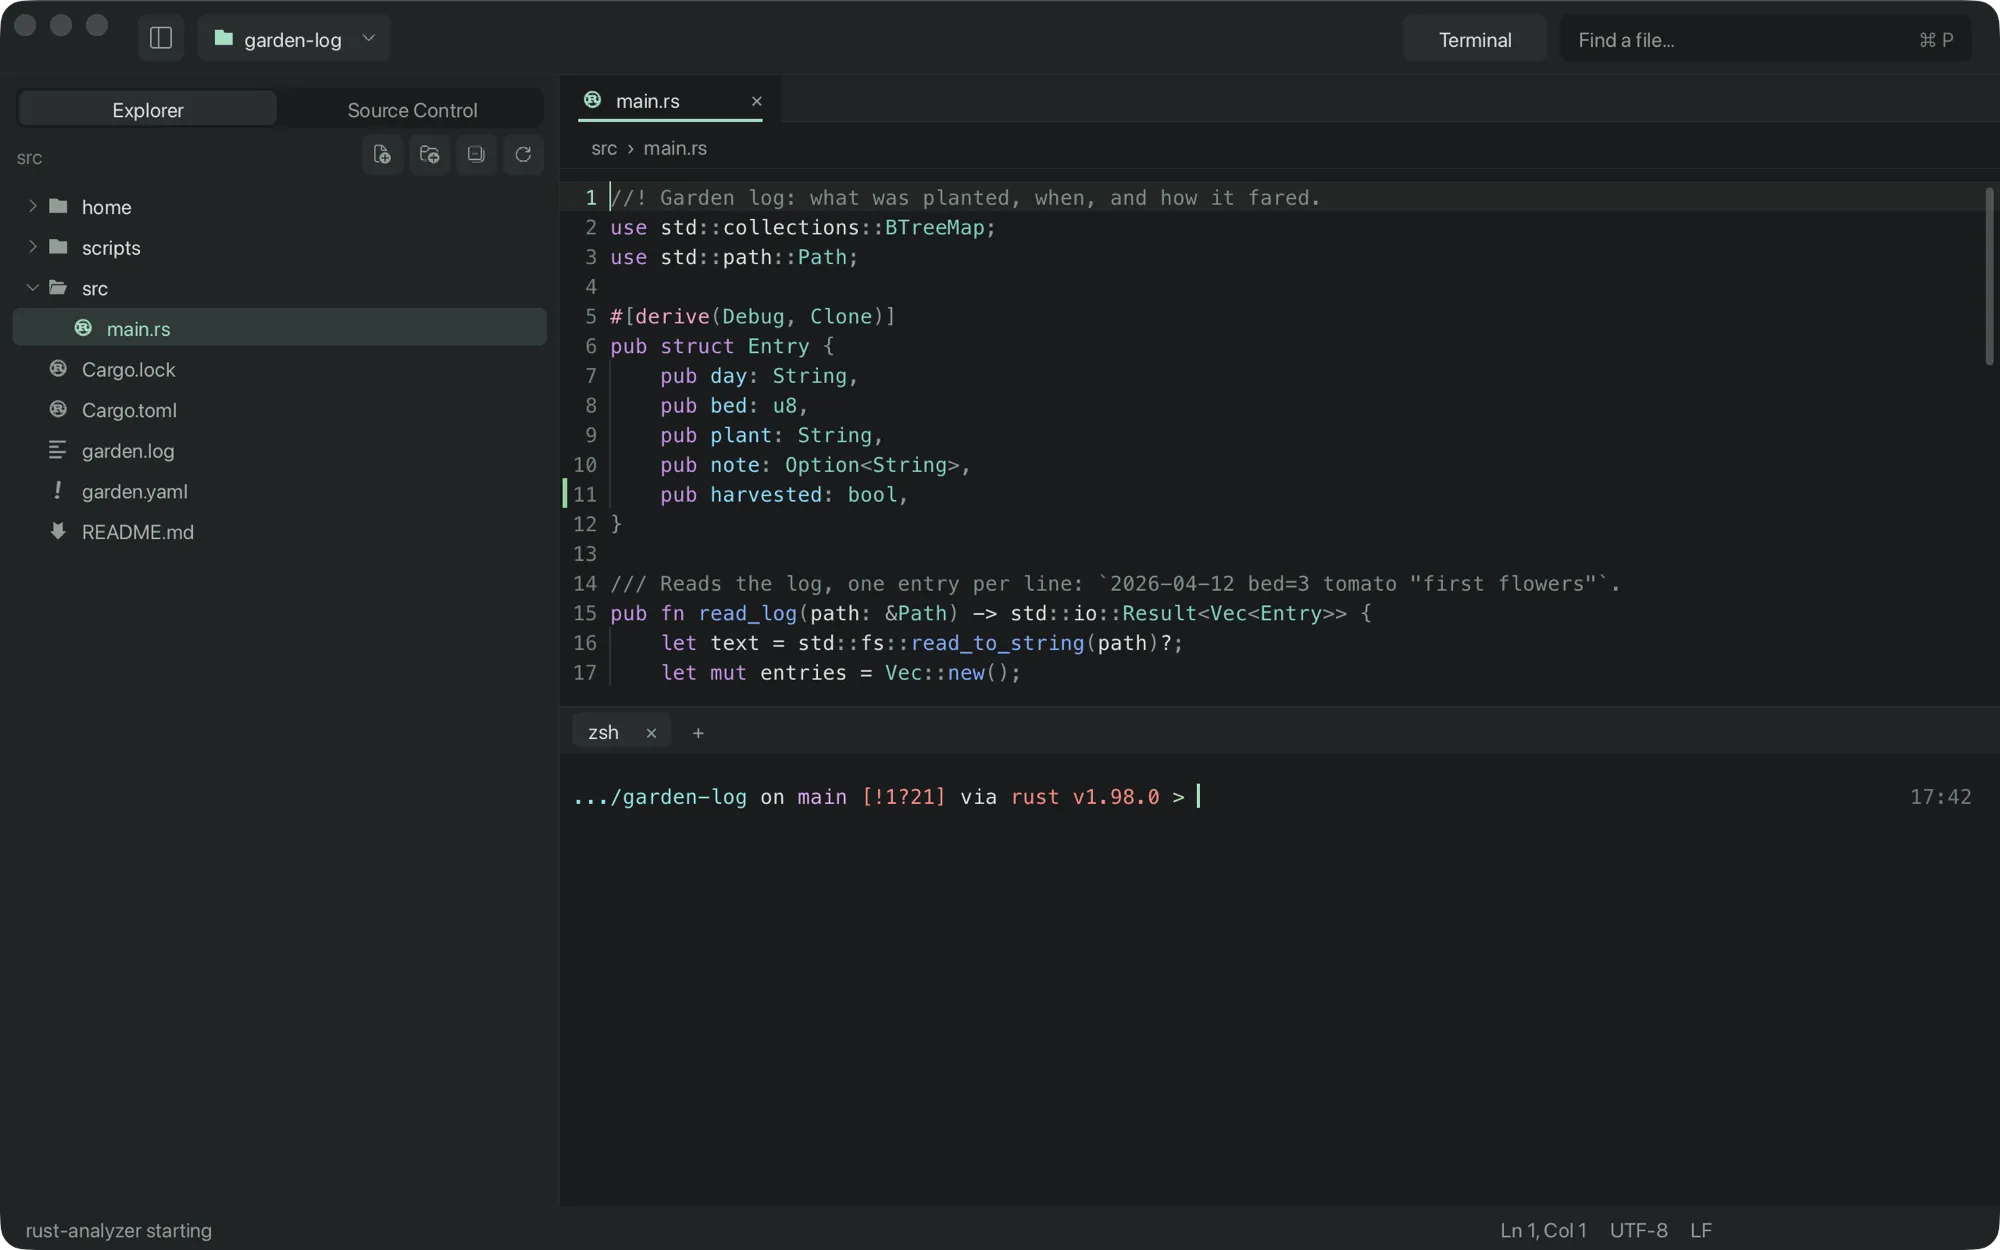Expand the scripts folder chevron
The image size is (2000, 1250).
pyautogui.click(x=32, y=246)
